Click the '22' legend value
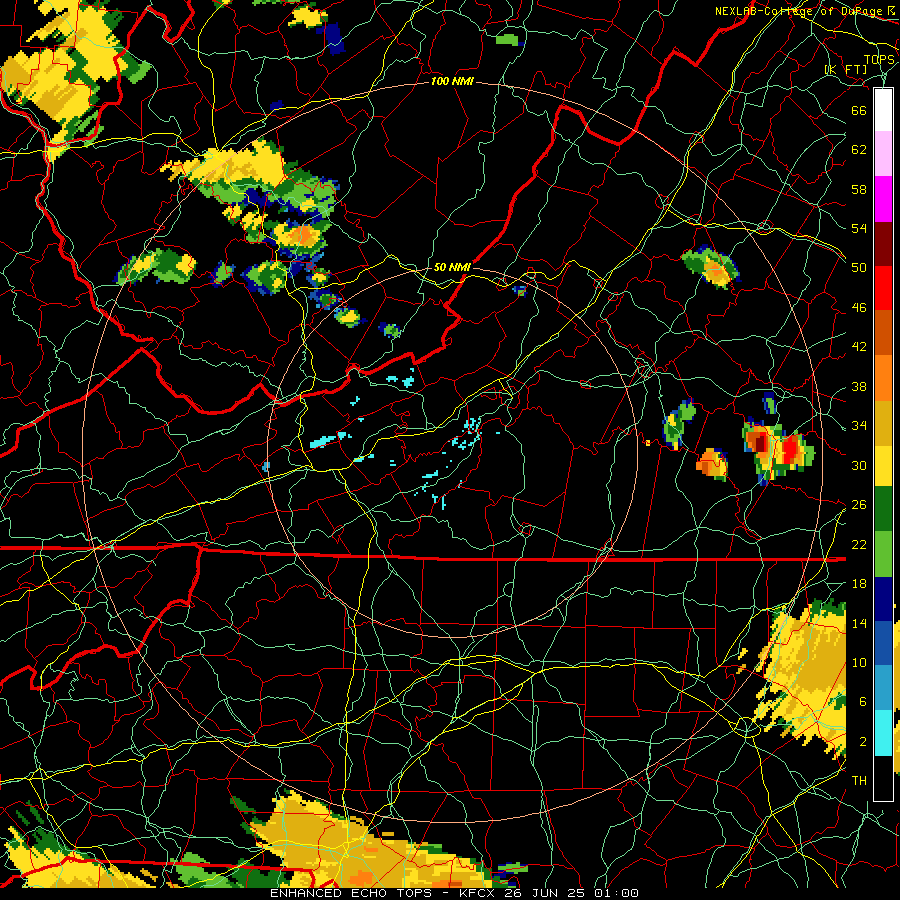Screen dimensions: 900x900 tap(859, 544)
